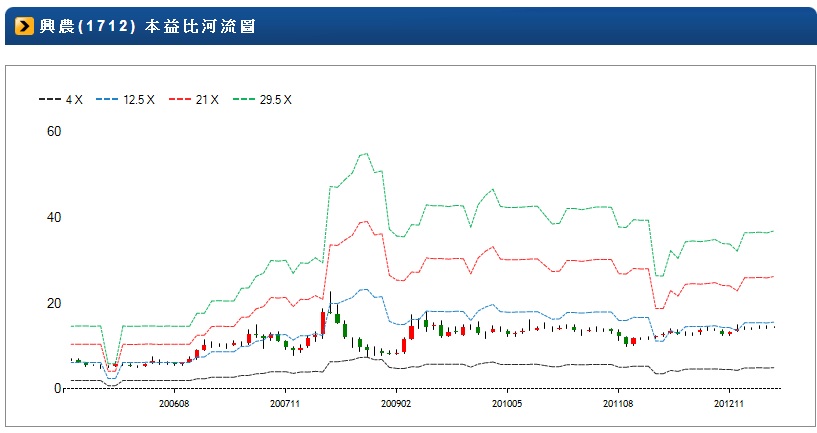Click the 40 y-axis label
Image resolution: width=817 pixels, height=433 pixels.
(54, 217)
